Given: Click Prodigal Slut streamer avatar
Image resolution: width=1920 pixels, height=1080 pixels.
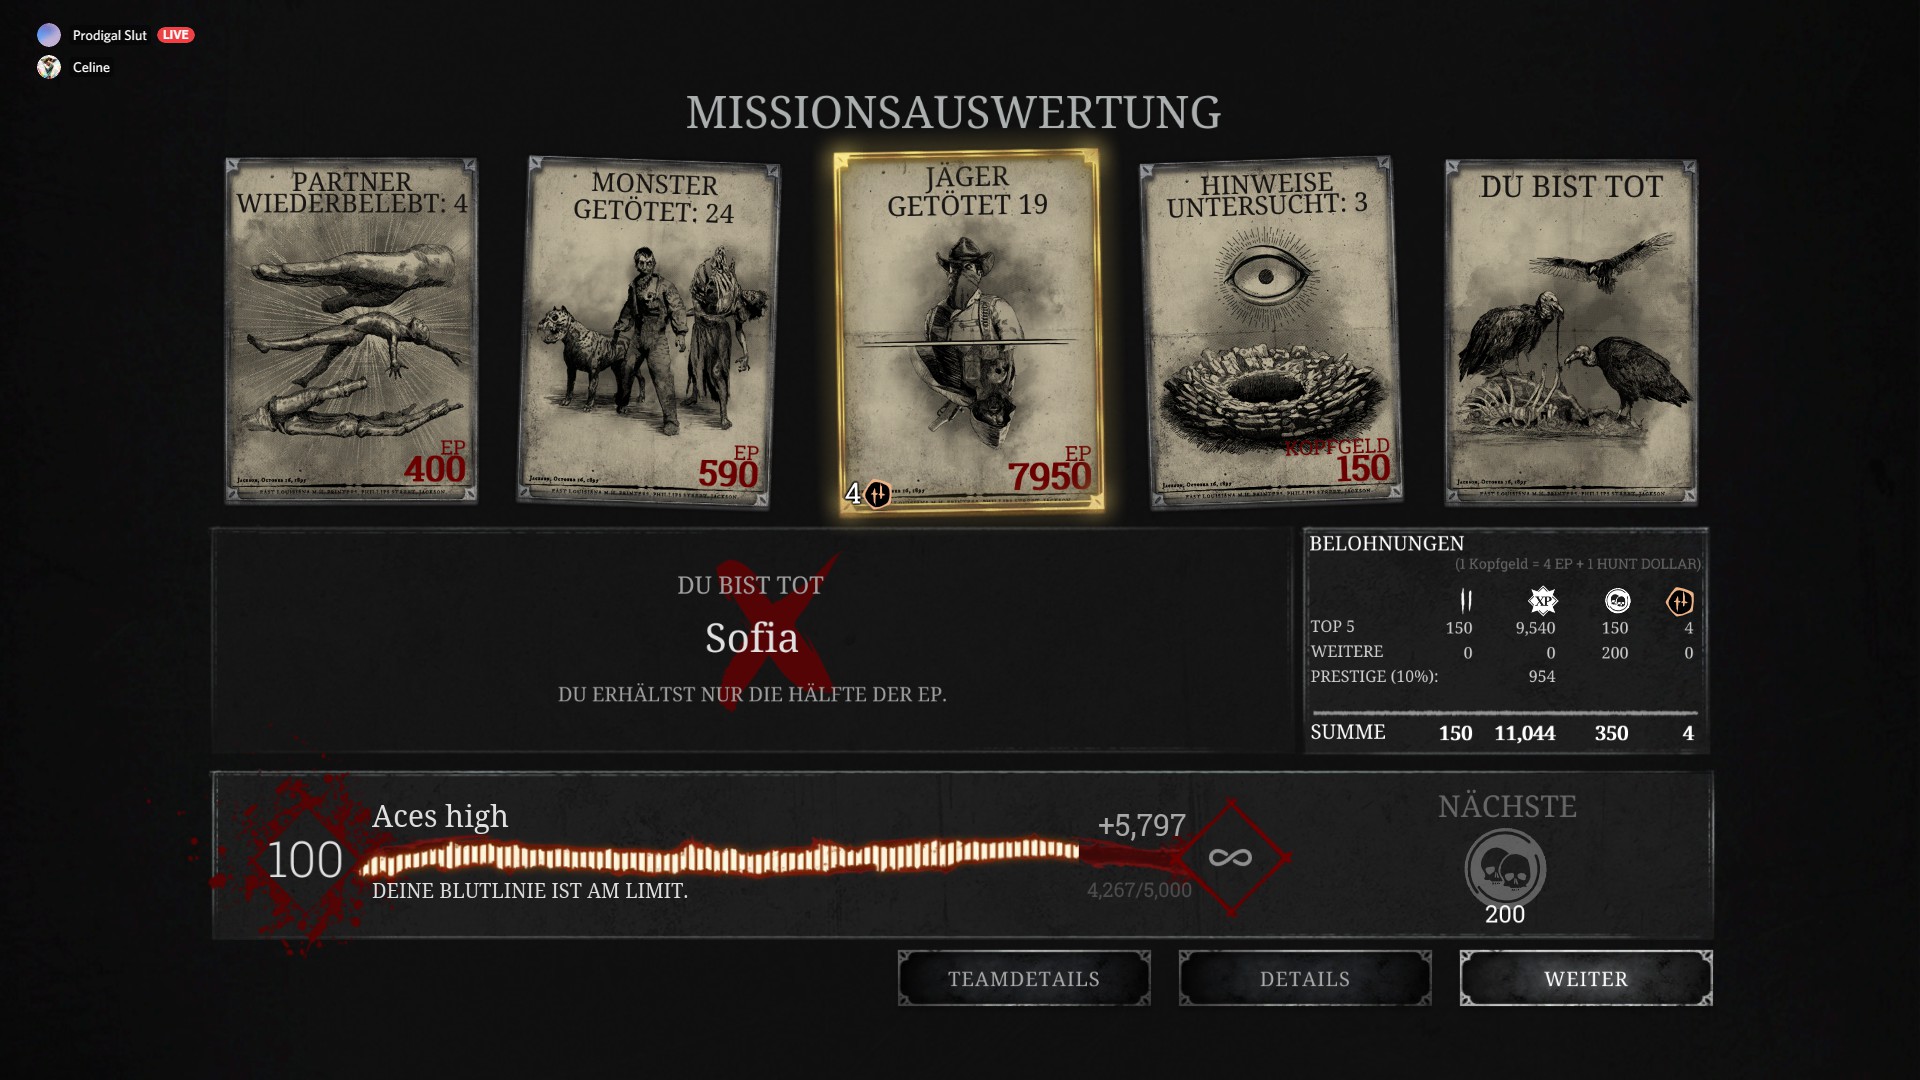Looking at the screenshot, I should tap(49, 35).
